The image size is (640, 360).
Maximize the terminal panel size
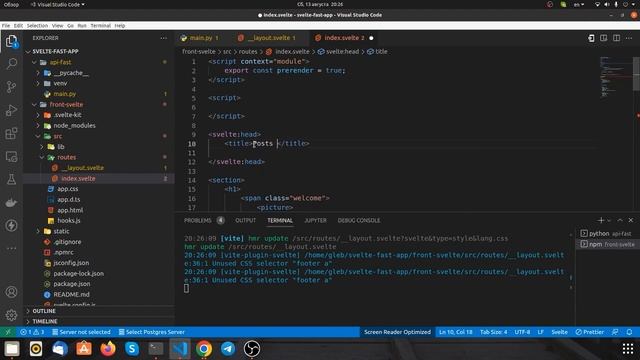(620, 220)
